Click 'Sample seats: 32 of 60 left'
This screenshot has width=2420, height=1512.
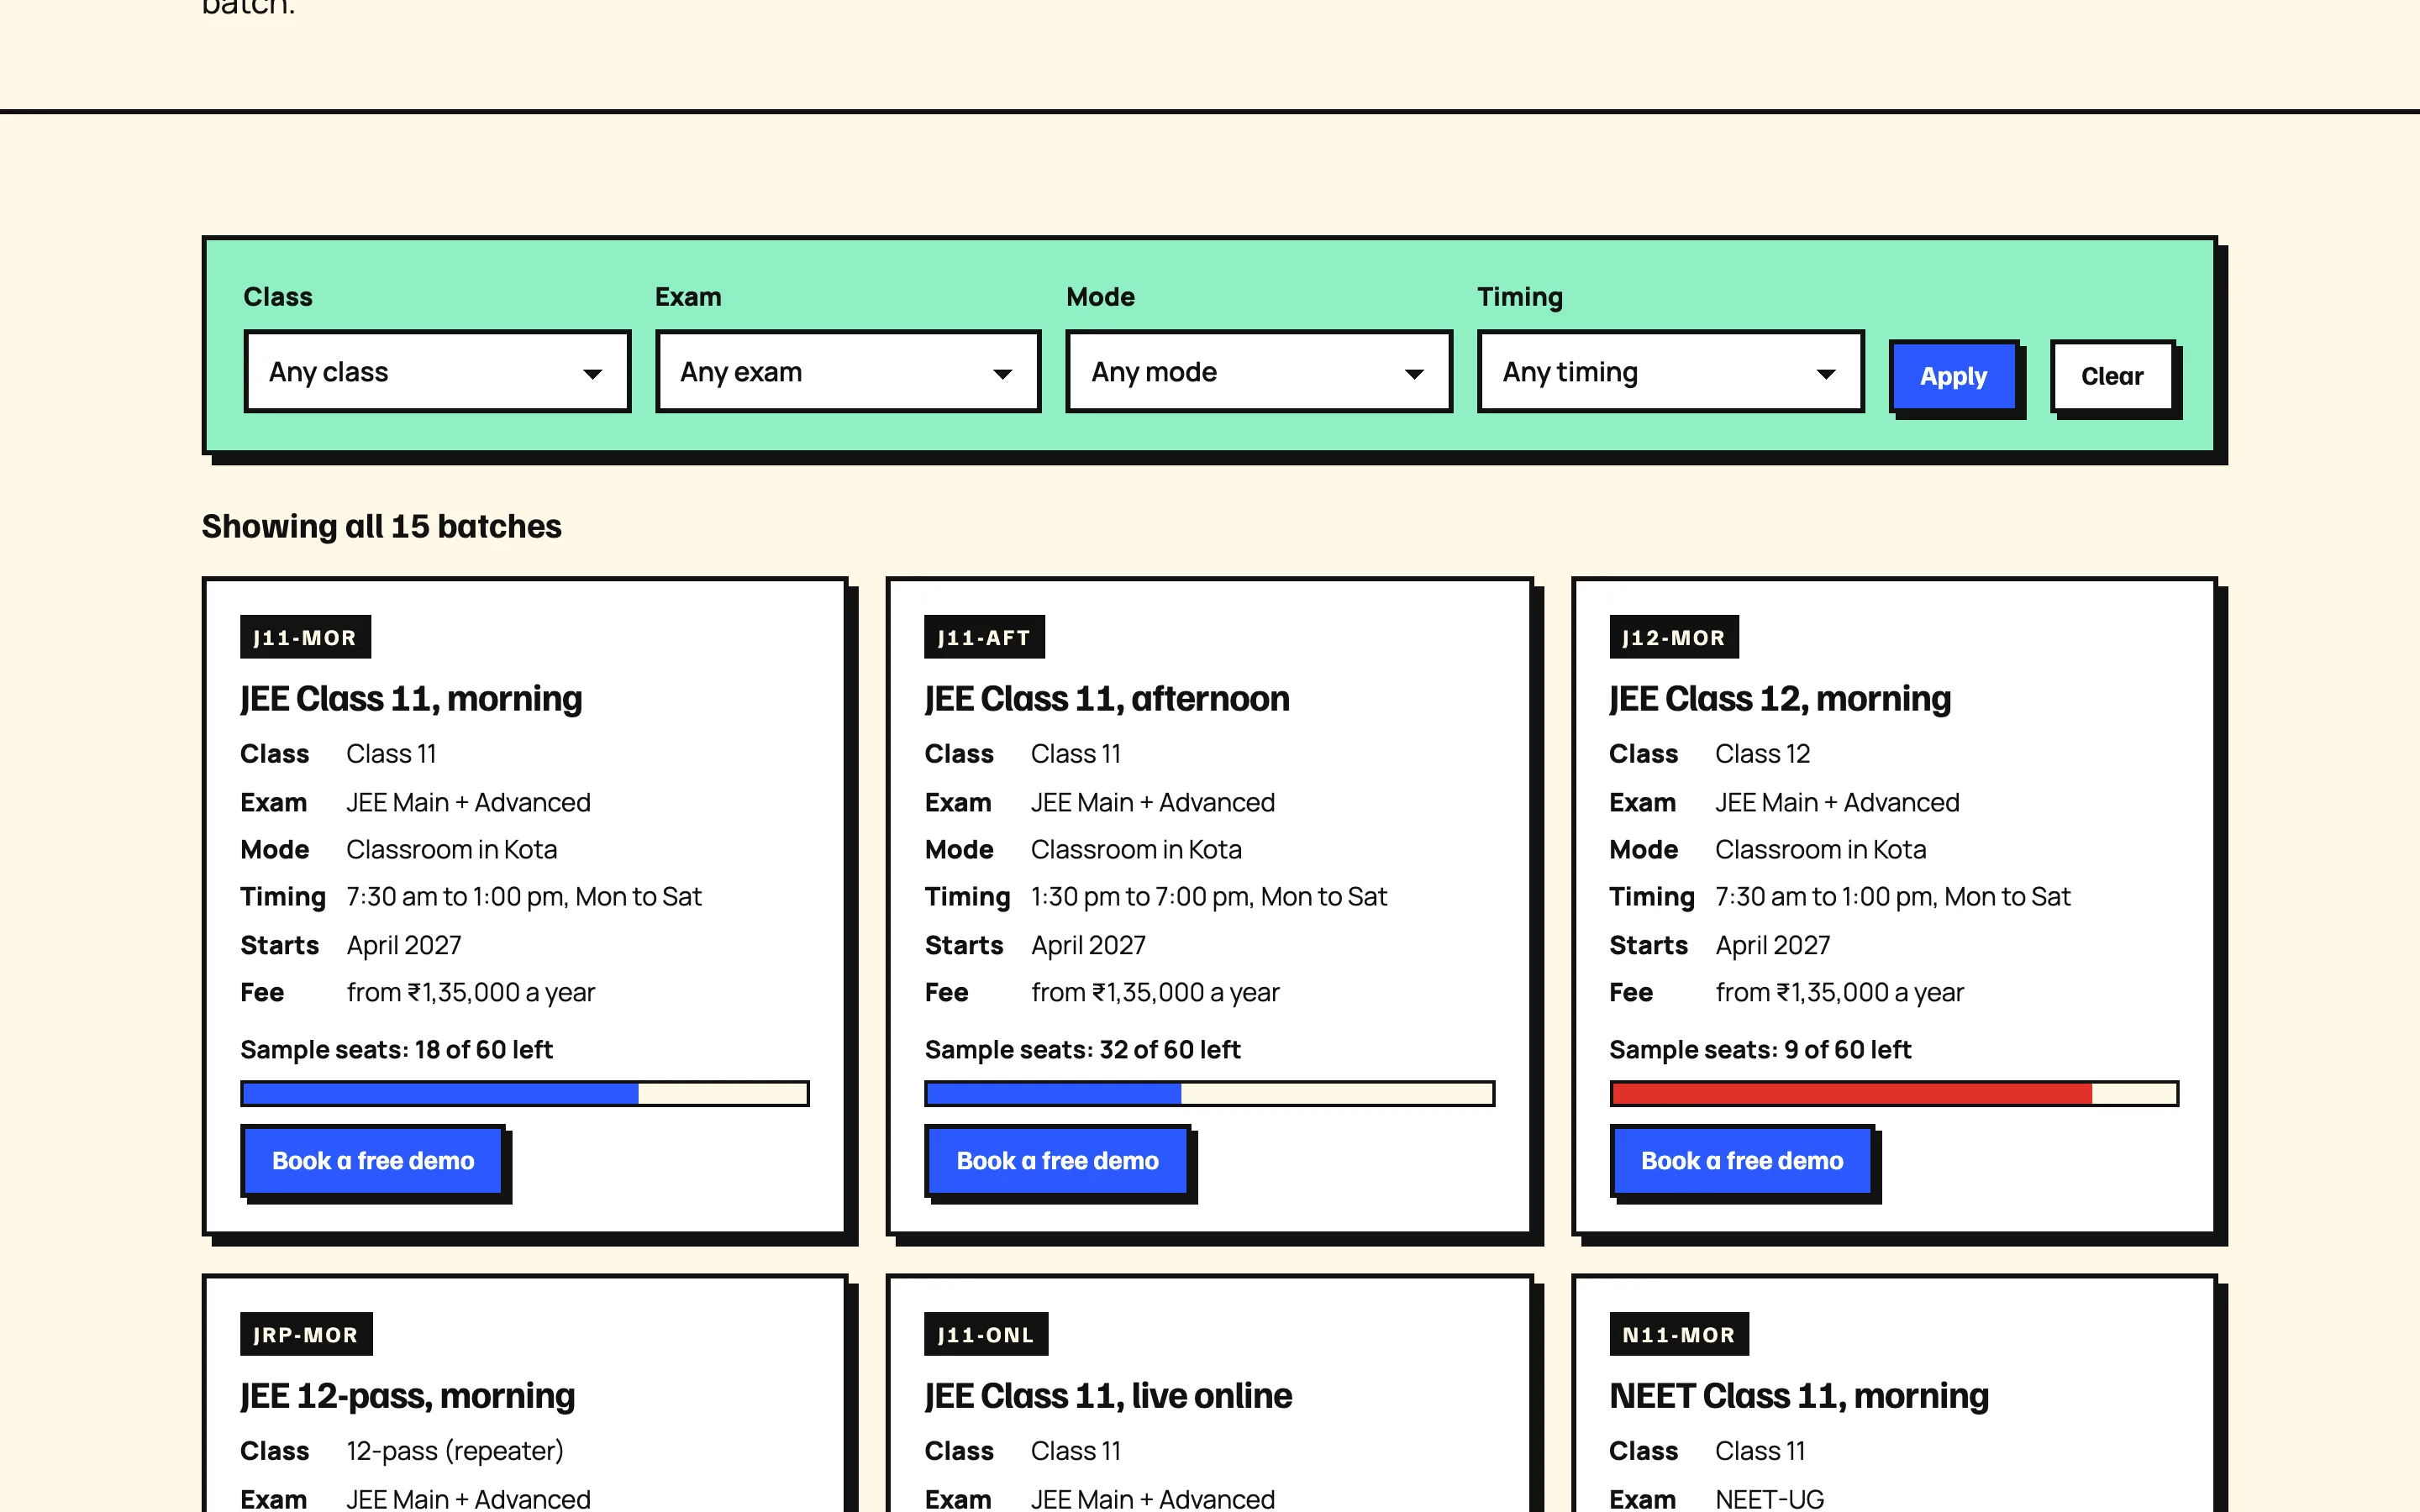coord(1082,1049)
